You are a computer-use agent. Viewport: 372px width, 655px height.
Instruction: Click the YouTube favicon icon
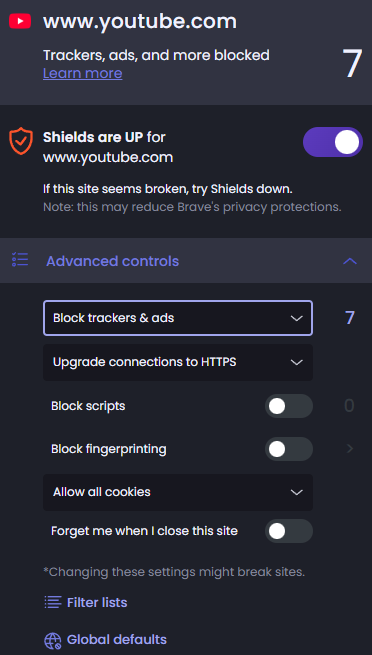[20, 21]
